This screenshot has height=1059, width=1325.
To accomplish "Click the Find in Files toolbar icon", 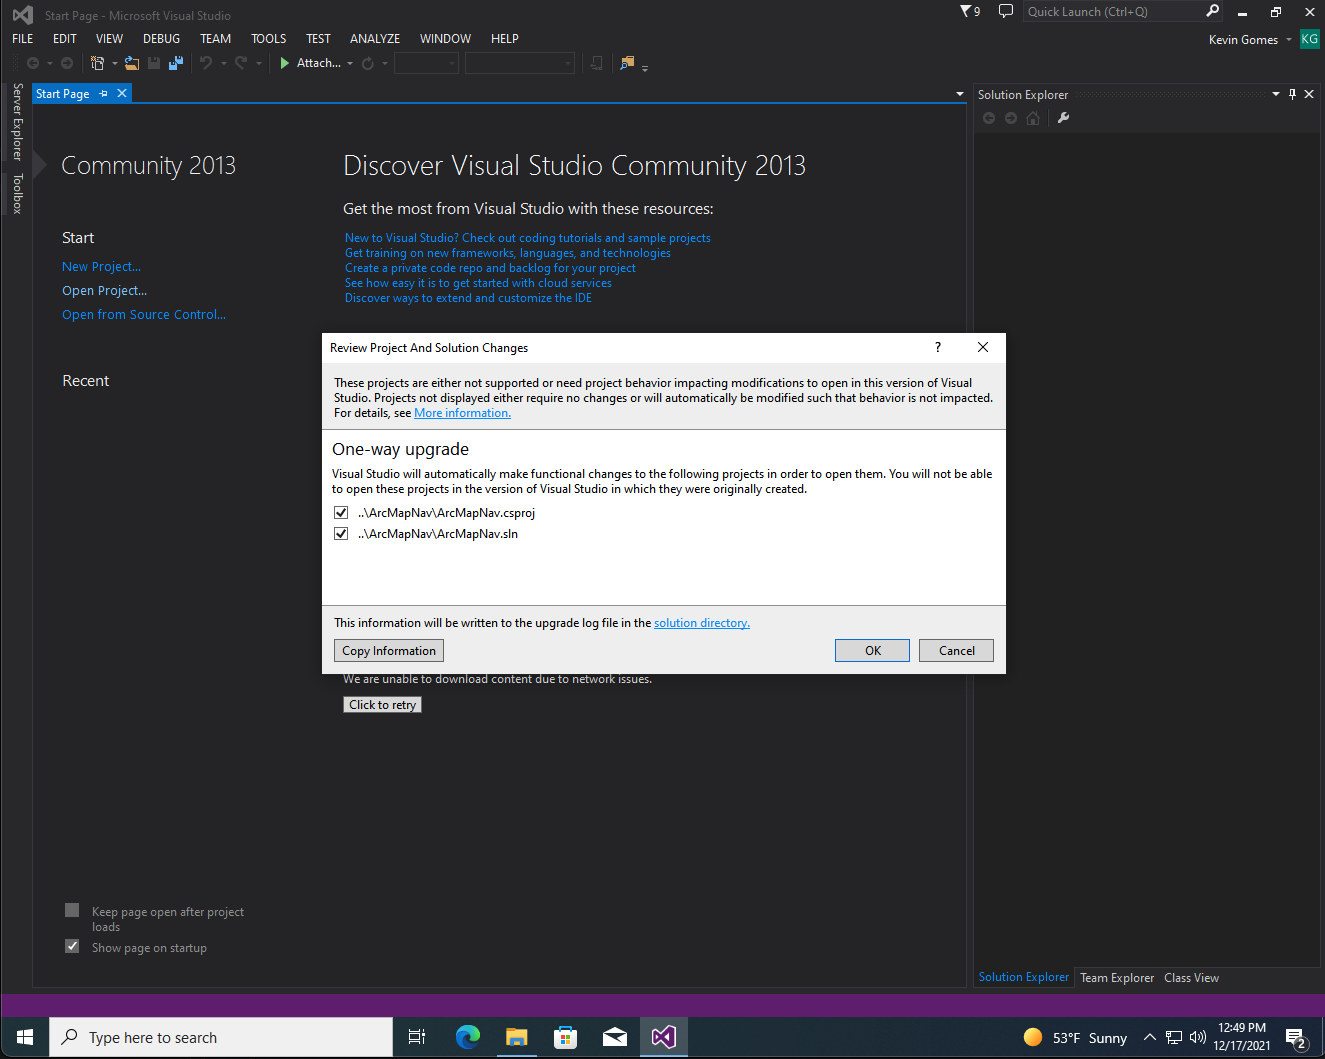I will [x=627, y=63].
